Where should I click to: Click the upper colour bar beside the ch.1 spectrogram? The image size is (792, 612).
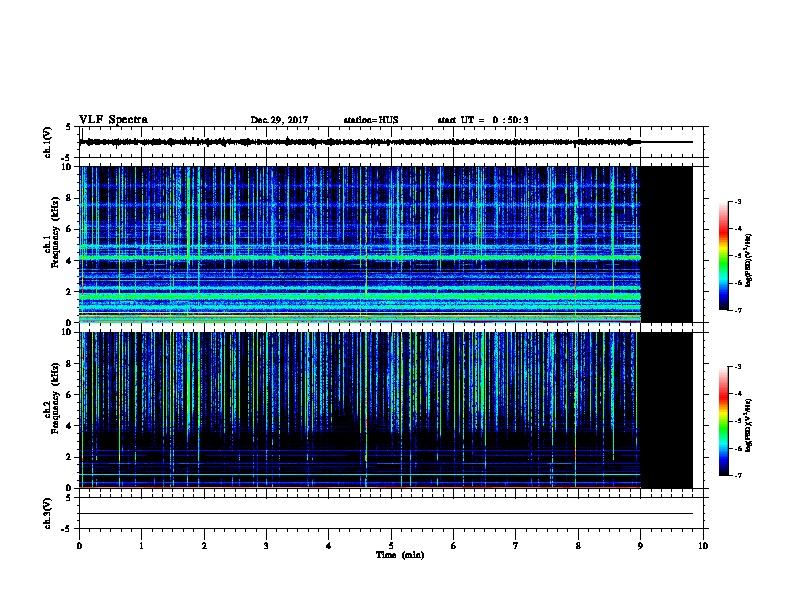click(724, 256)
